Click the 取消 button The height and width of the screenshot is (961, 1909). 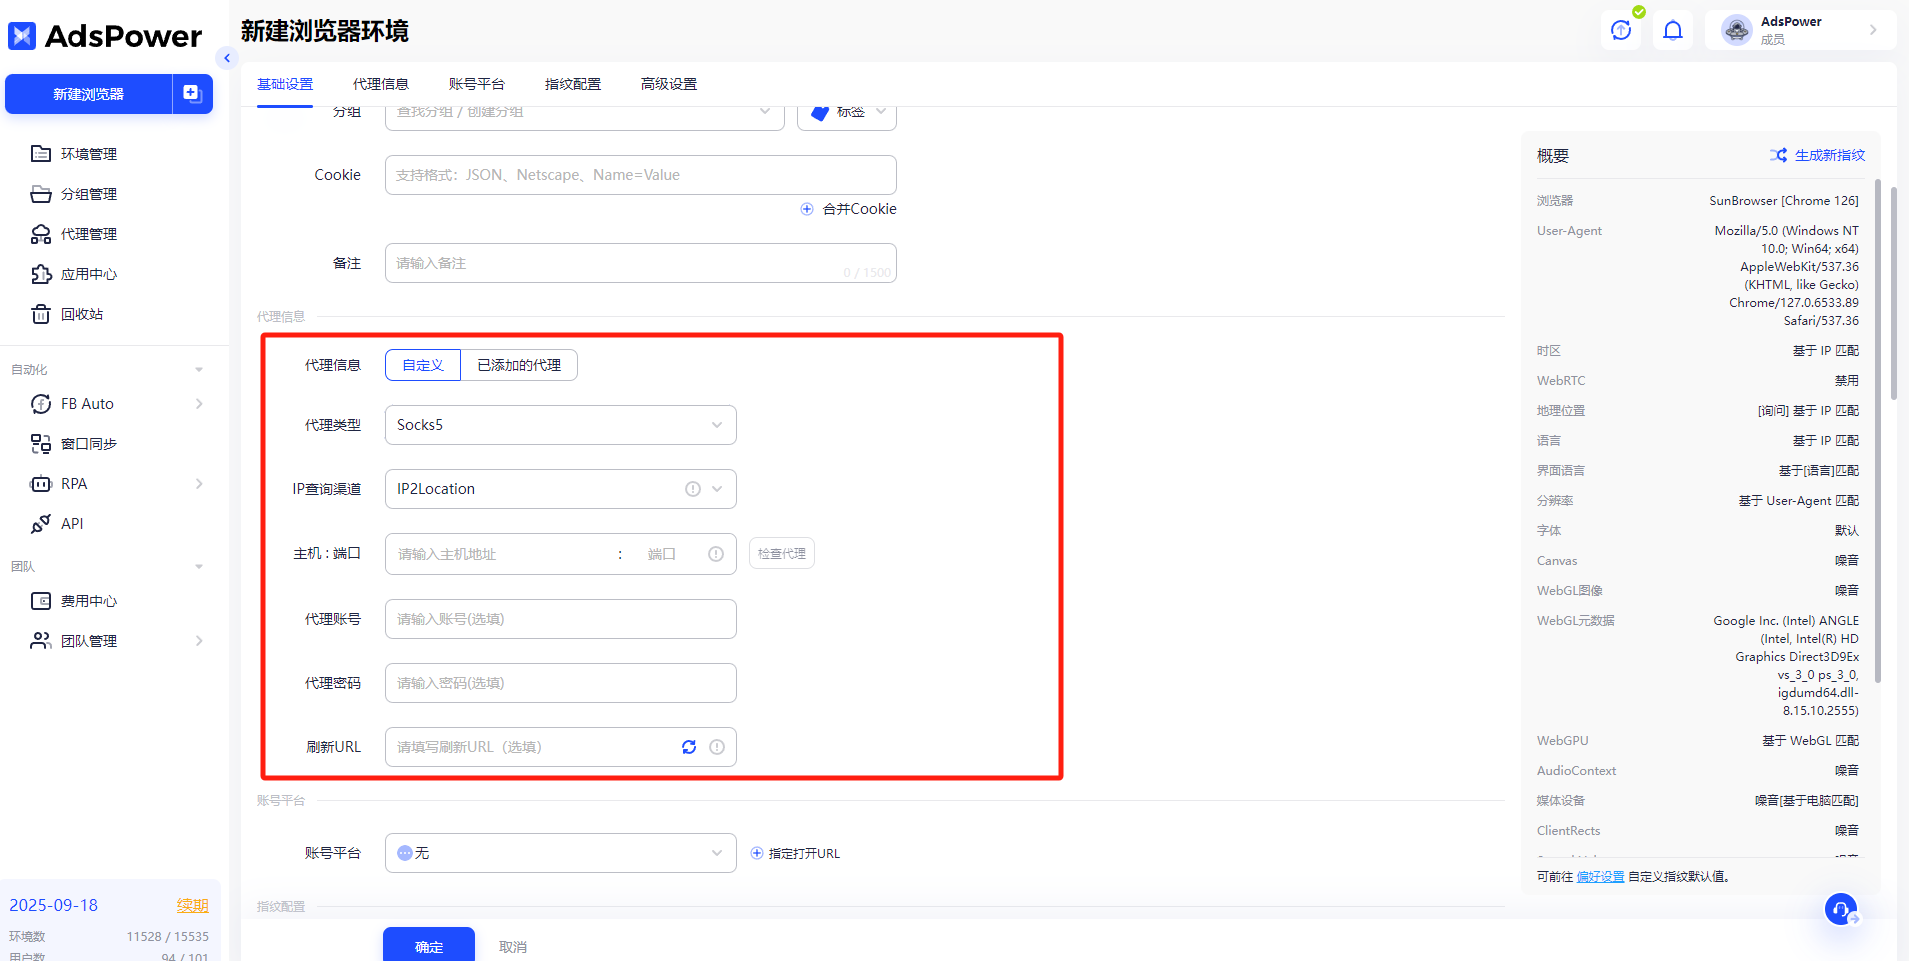[513, 947]
